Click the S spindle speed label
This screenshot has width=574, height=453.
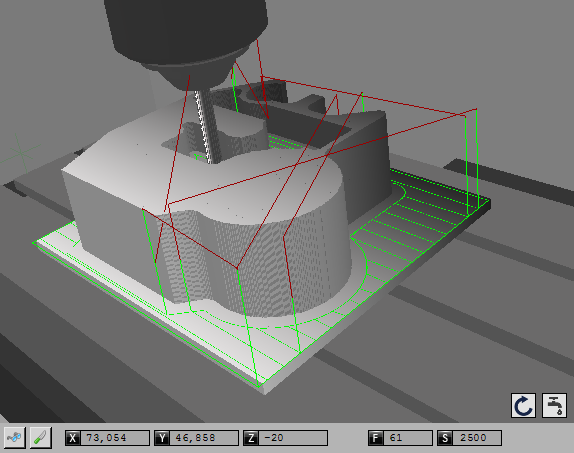[445, 438]
